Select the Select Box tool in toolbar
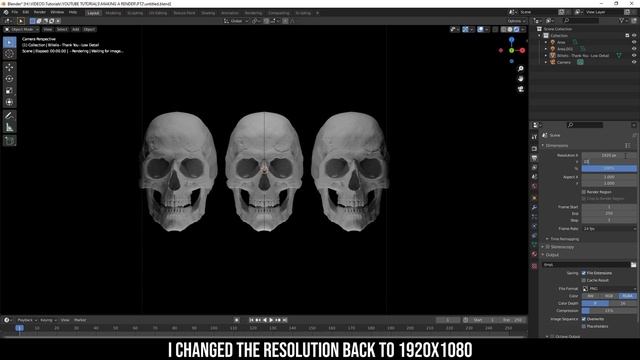 coord(9,42)
